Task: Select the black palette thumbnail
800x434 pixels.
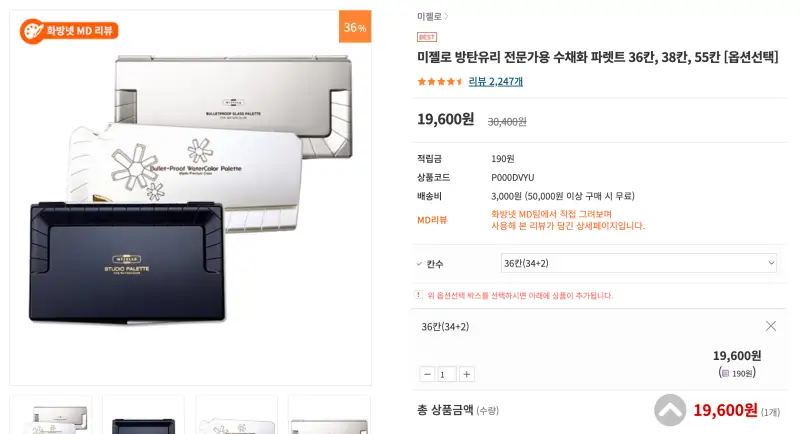Action: point(143,415)
